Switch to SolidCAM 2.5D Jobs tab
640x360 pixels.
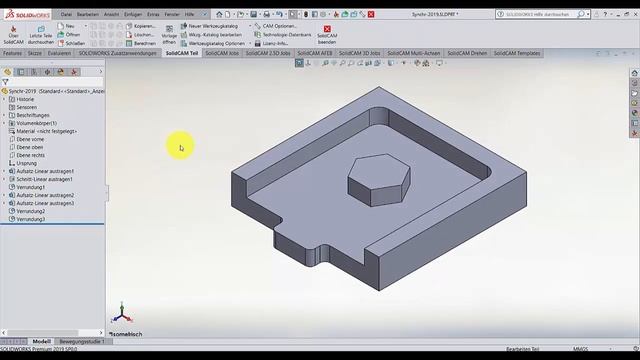[x=268, y=53]
